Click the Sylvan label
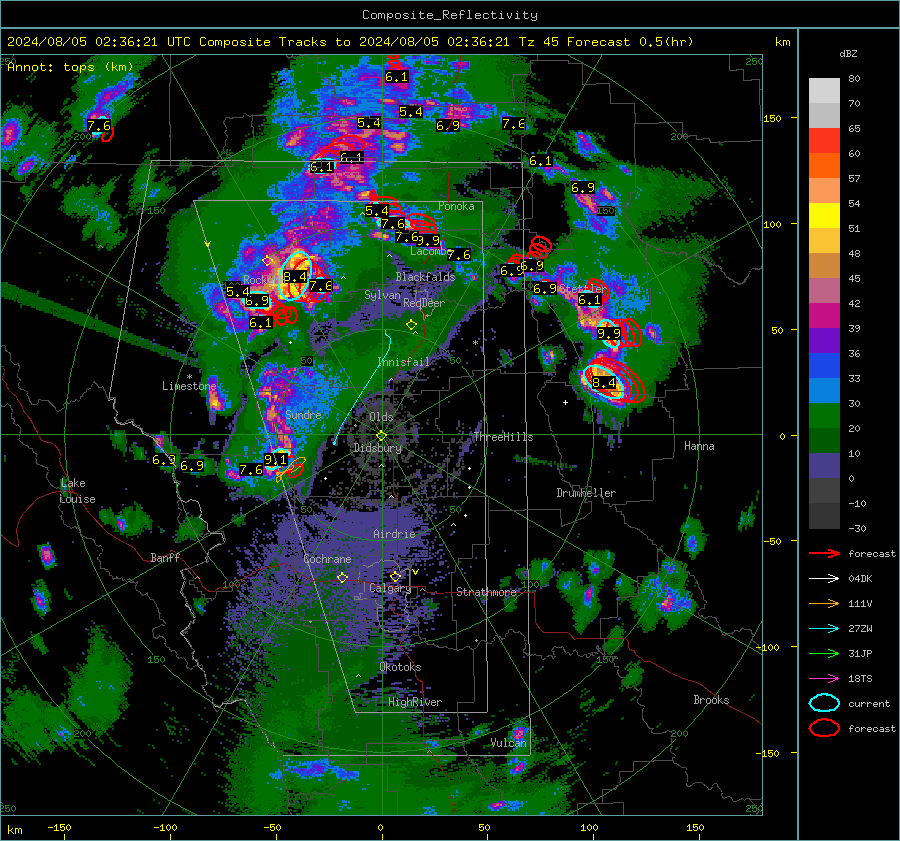This screenshot has height=841, width=900. (382, 295)
